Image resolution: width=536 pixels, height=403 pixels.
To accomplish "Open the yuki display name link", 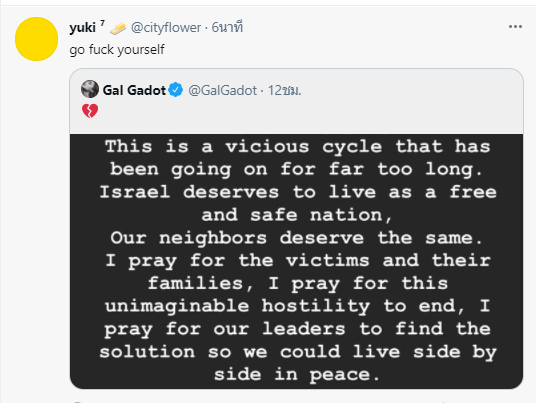I will coord(82,28).
